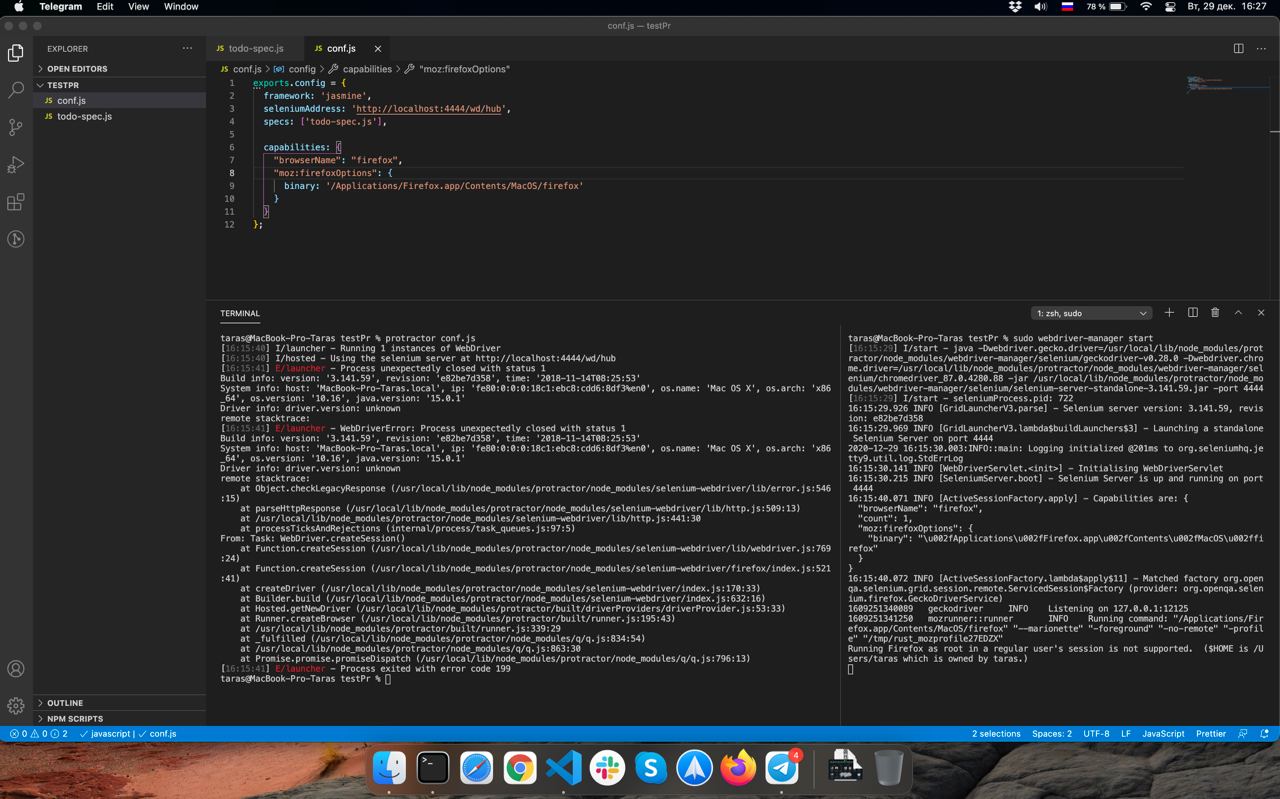Expand the NPM Scripts section
Viewport: 1280px width, 799px height.
pyautogui.click(x=120, y=719)
